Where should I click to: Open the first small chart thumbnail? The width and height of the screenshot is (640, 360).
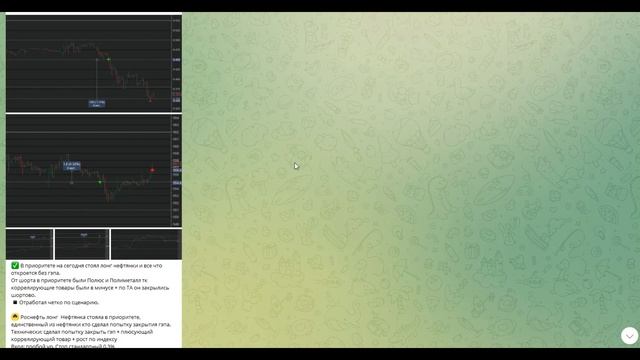[29, 244]
